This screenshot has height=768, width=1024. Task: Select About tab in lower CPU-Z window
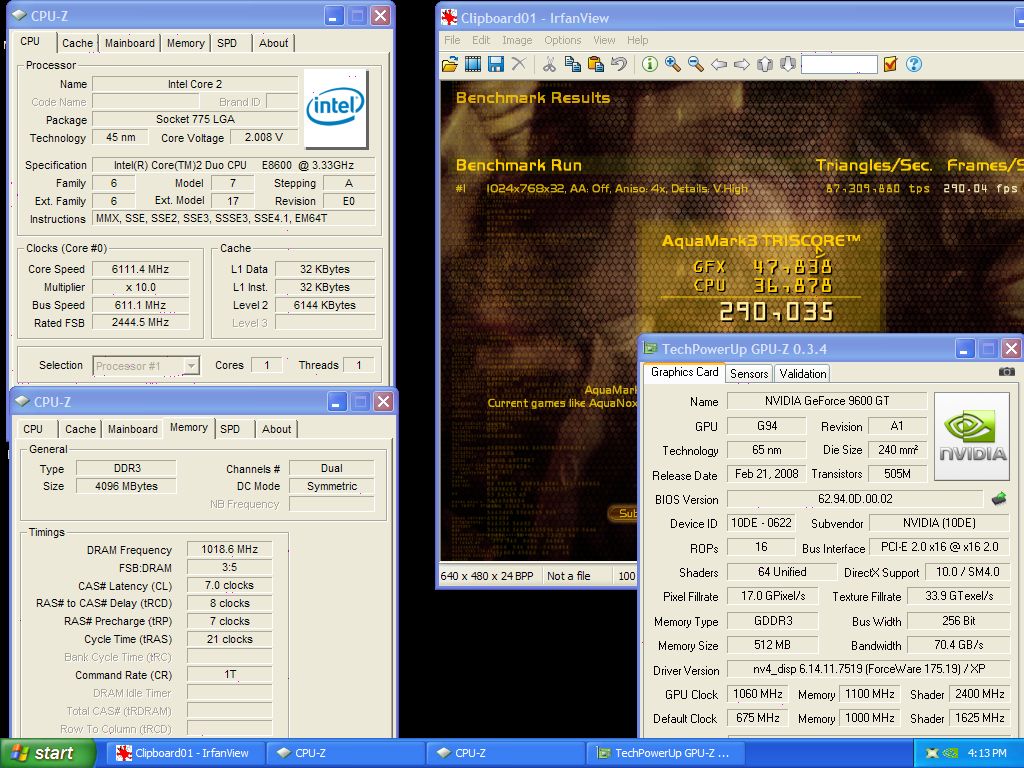pos(276,429)
